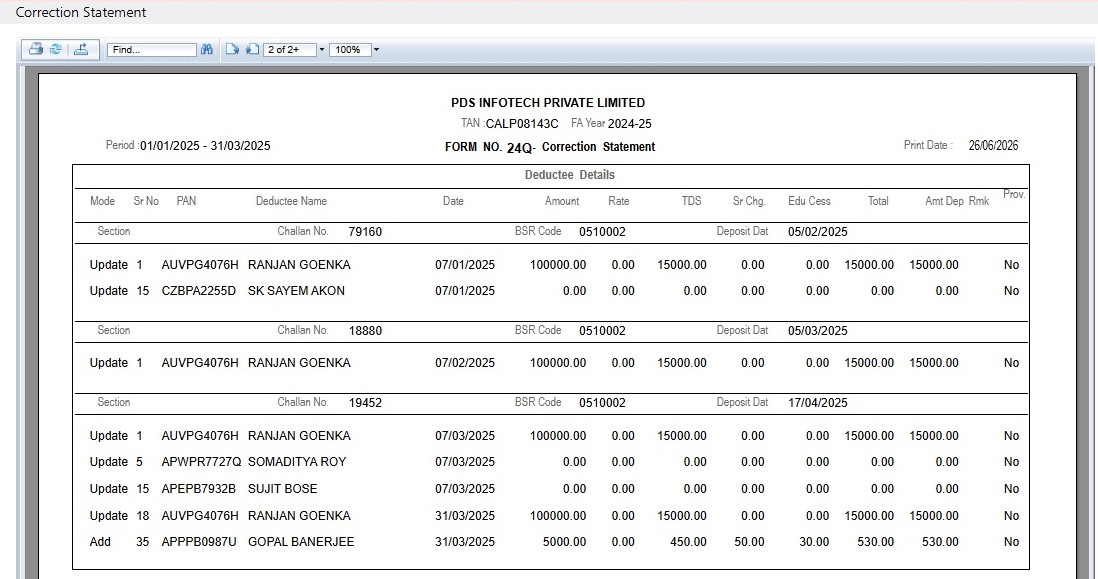Viewport: 1098px width, 579px height.
Task: Click the Deposit date 17/04/2025
Action: point(817,403)
